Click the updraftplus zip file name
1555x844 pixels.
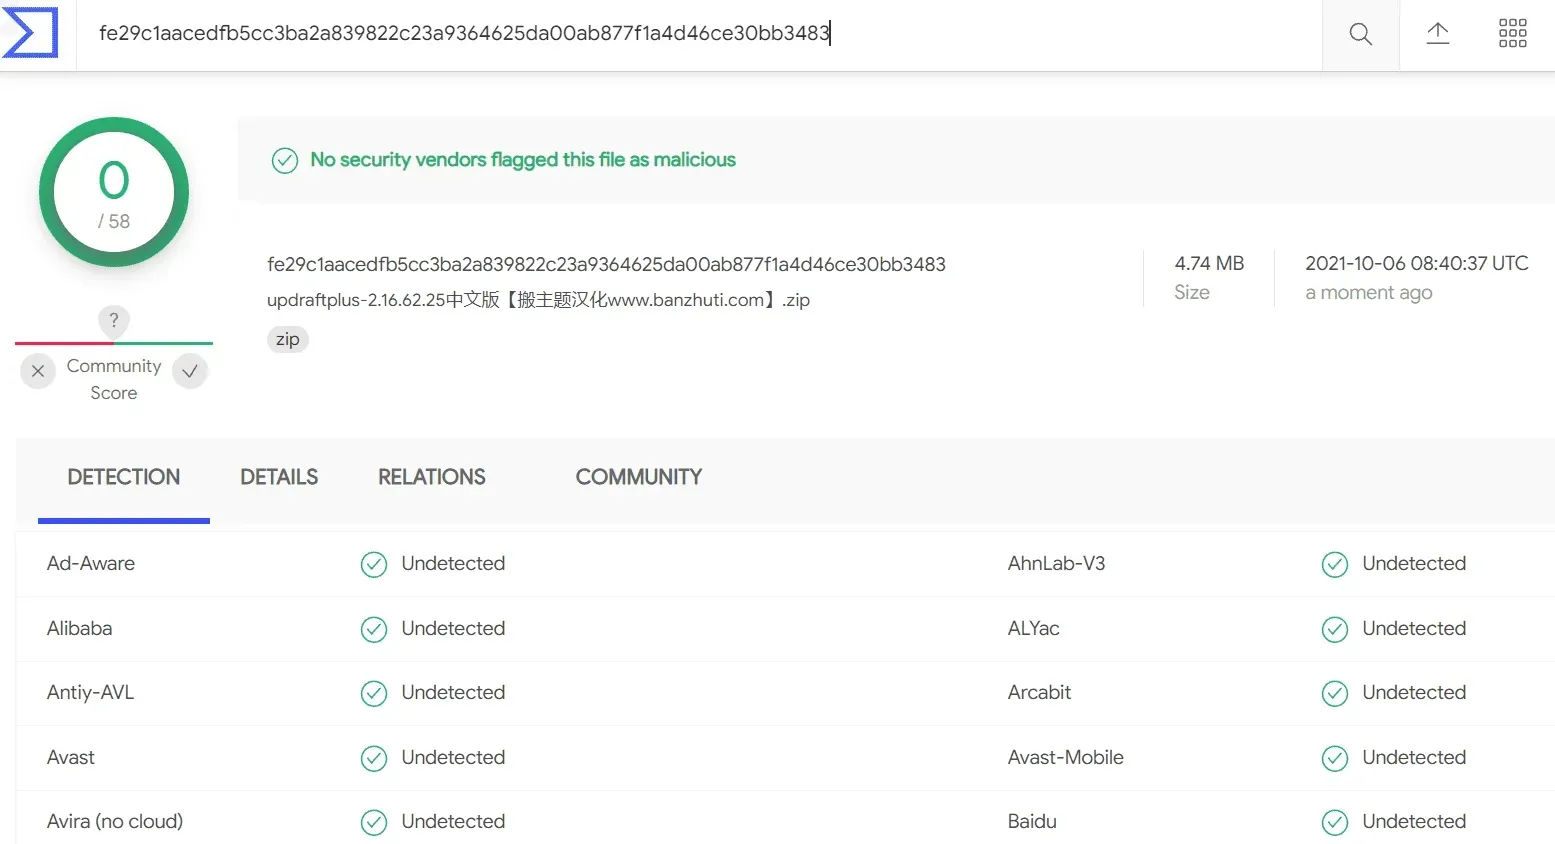point(538,300)
